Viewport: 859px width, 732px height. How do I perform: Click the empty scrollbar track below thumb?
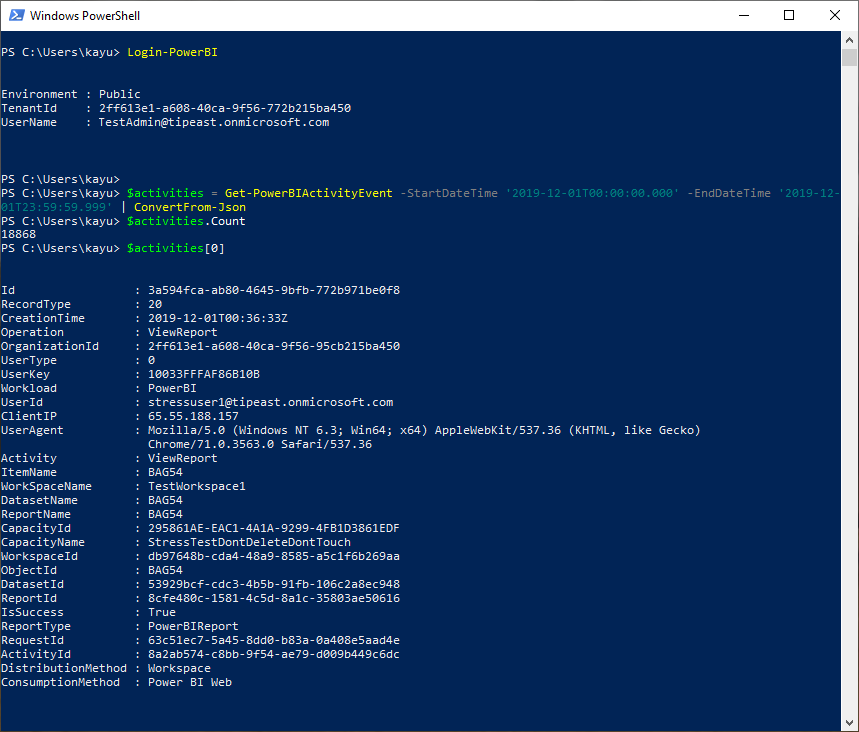[x=850, y=400]
